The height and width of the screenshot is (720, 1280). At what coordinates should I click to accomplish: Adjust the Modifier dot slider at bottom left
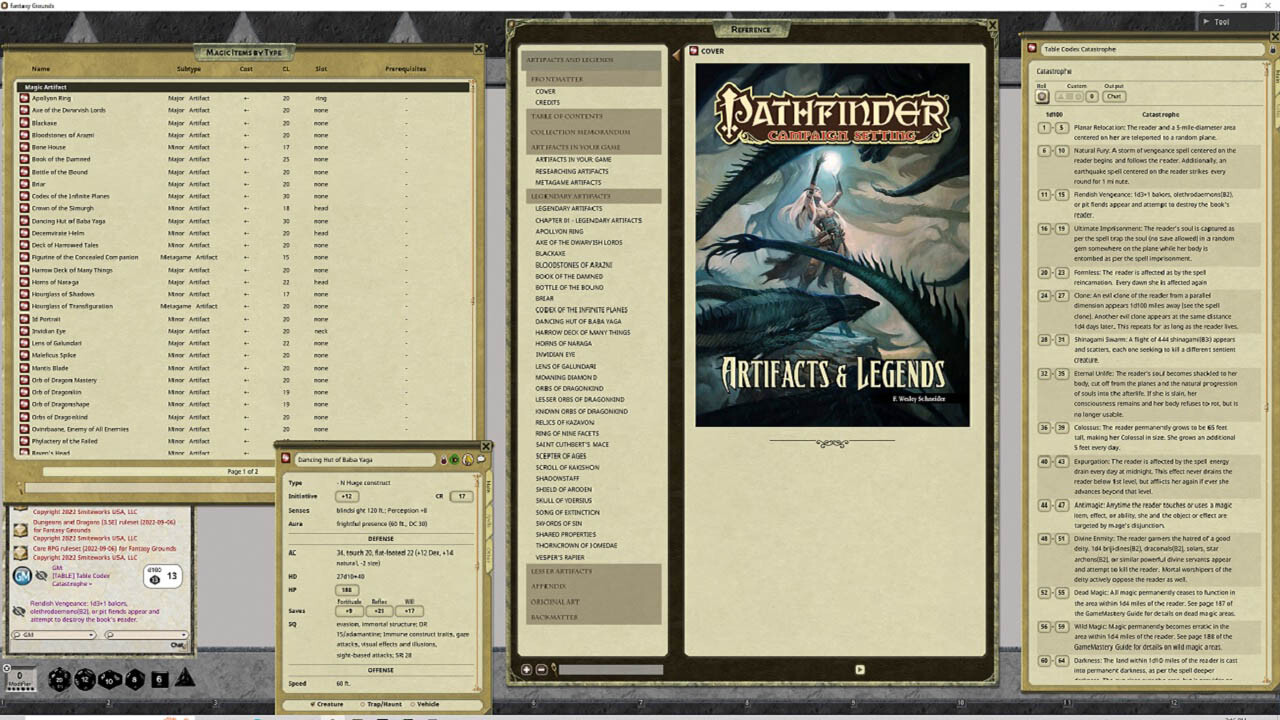point(21,688)
